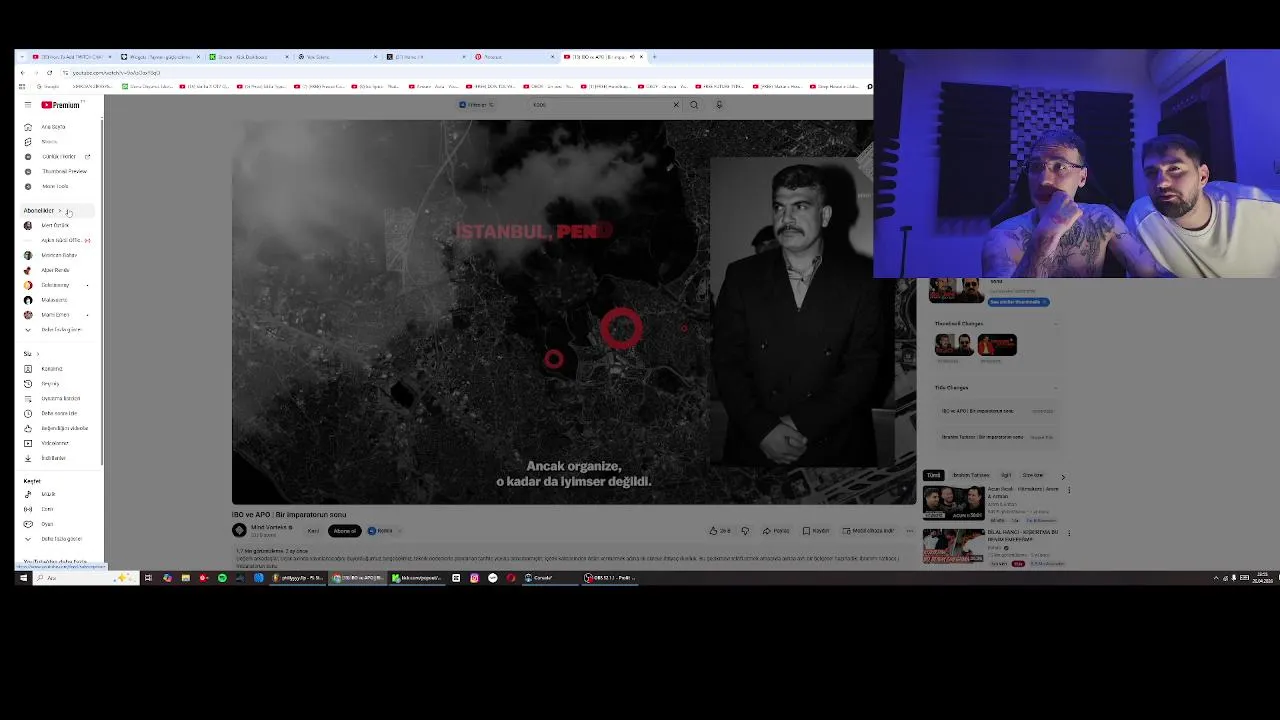Open Mert Öztürk subscription channel
The height and width of the screenshot is (720, 1280).
coord(55,226)
